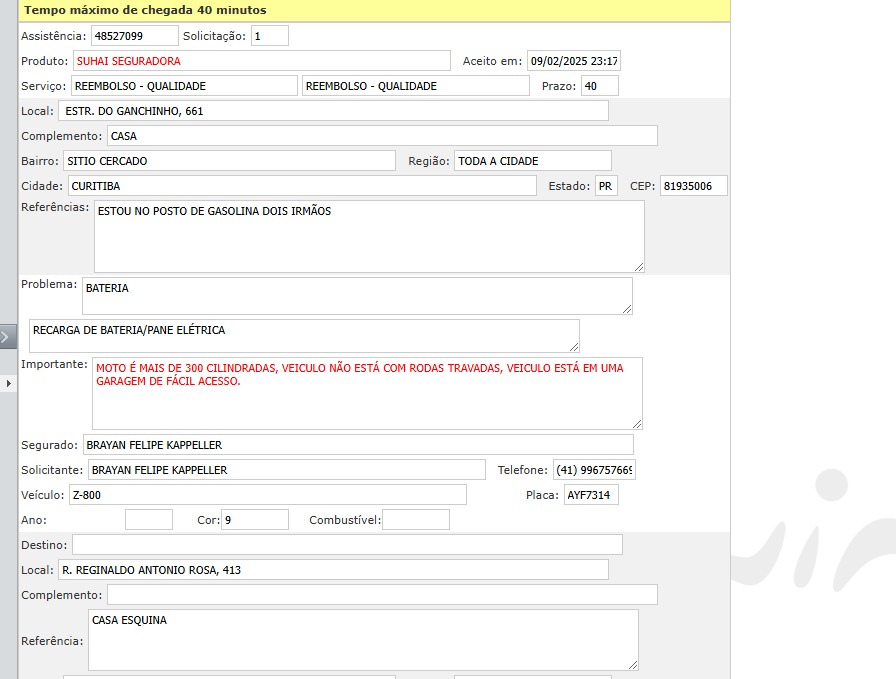Viewport: 896px width, 679px height.
Task: Click the Estado field showing PR
Action: [x=606, y=186]
